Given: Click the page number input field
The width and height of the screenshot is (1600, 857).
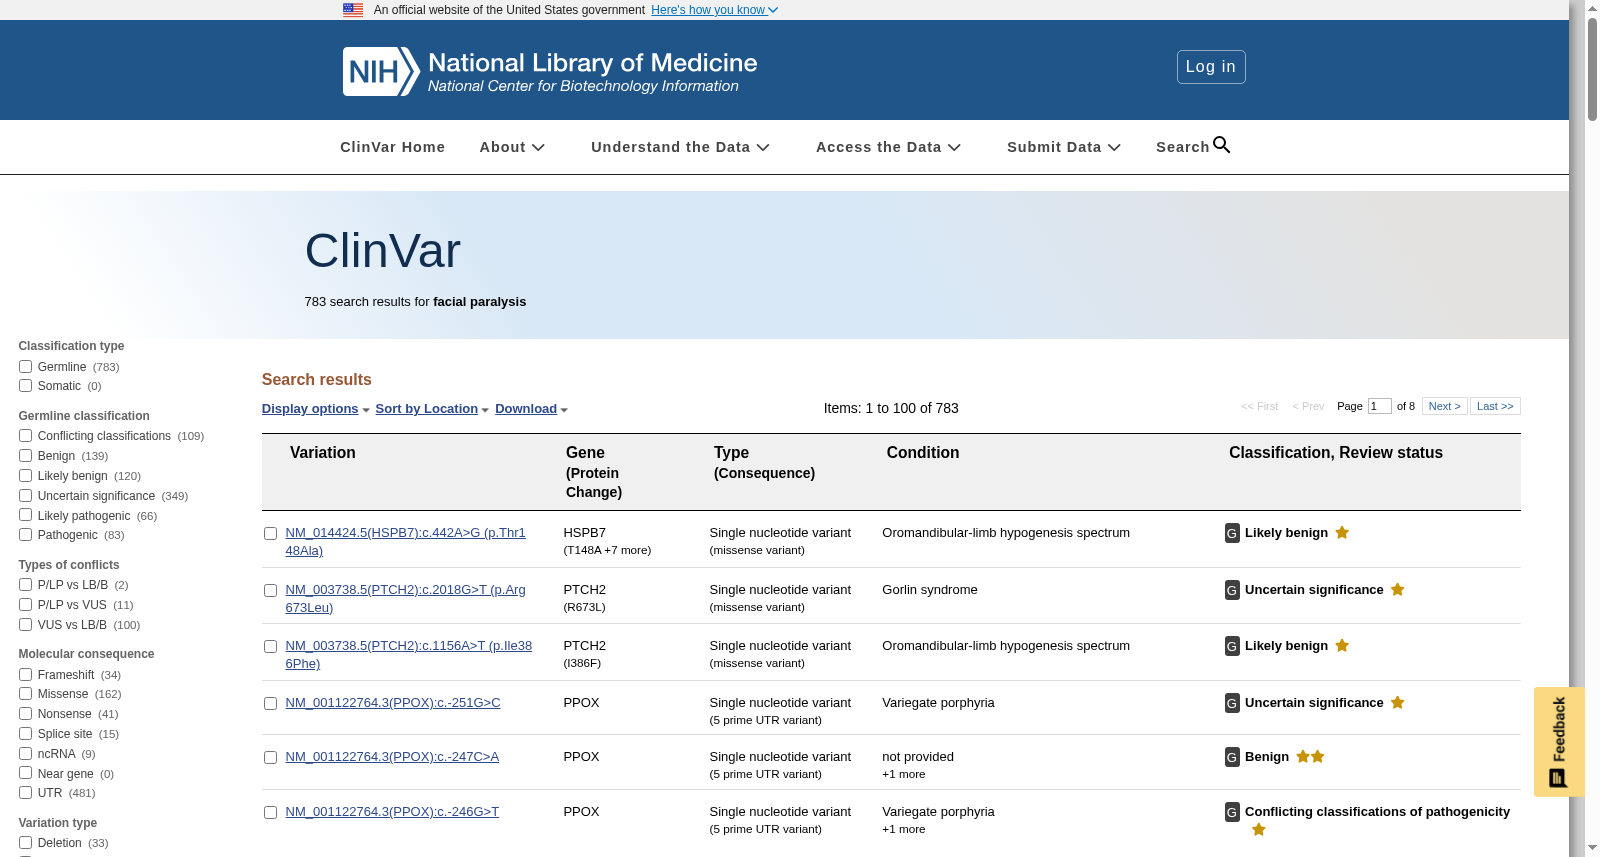Looking at the screenshot, I should [x=1380, y=406].
